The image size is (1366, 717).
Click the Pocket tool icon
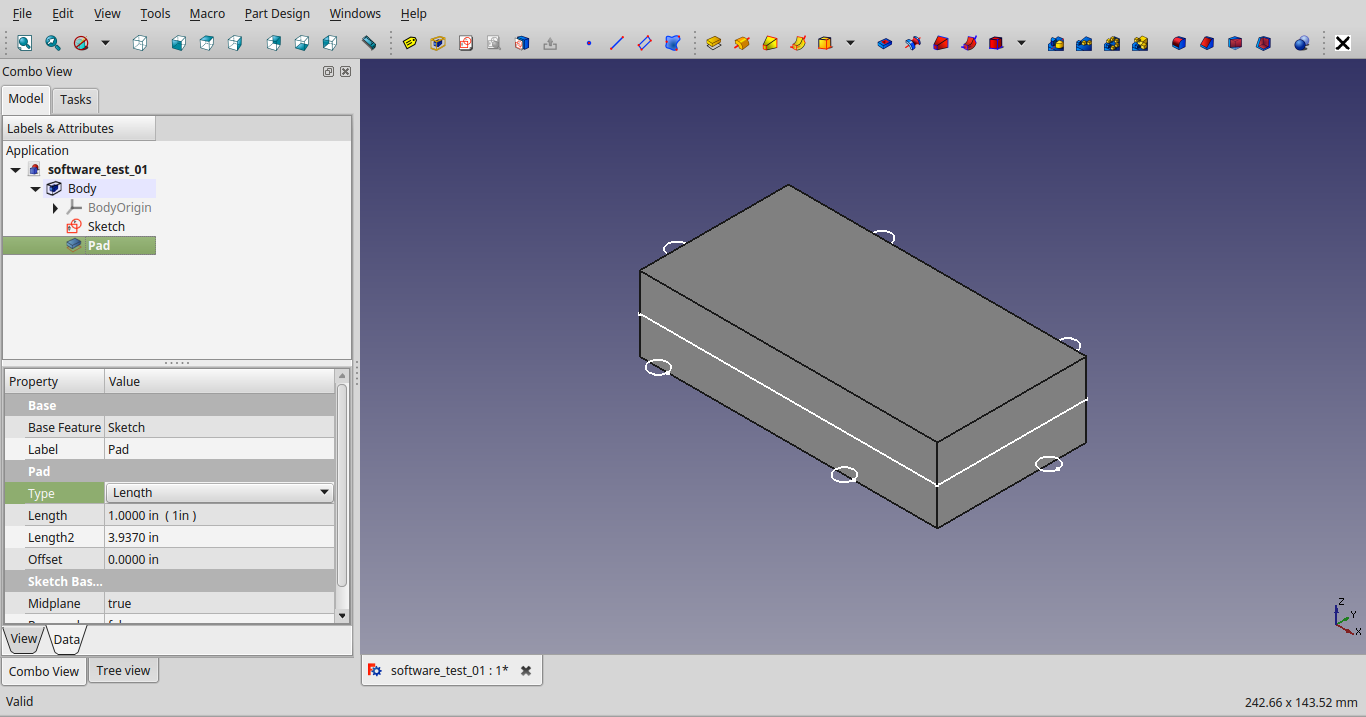pos(884,43)
